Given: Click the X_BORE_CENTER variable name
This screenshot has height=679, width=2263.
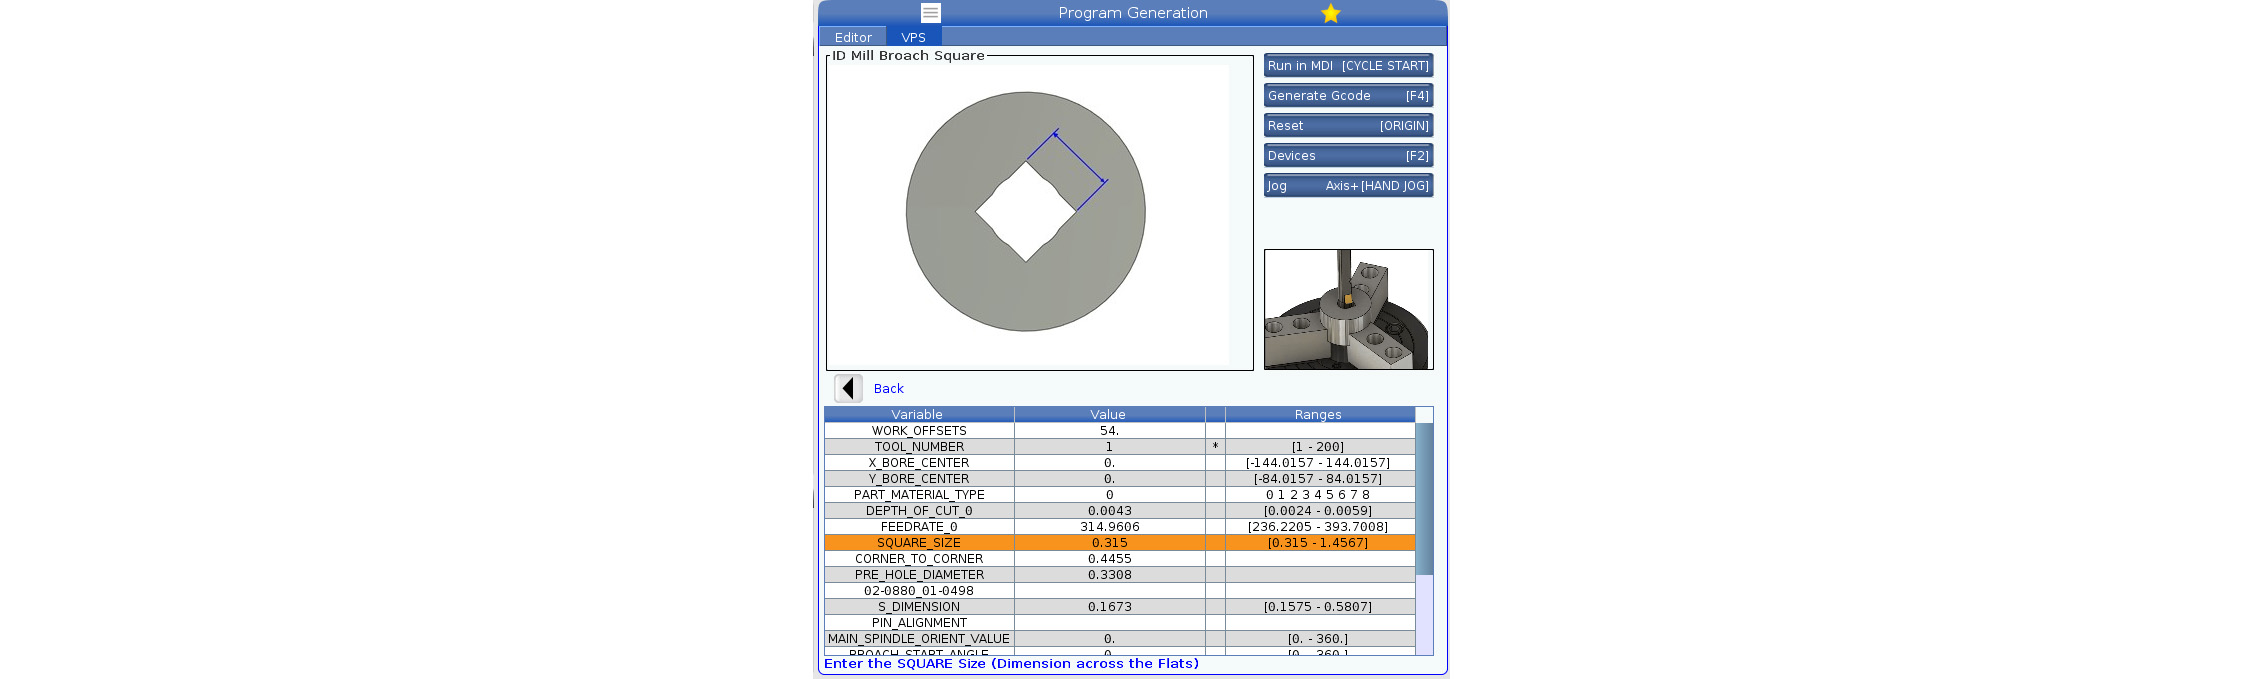Looking at the screenshot, I should pos(919,463).
